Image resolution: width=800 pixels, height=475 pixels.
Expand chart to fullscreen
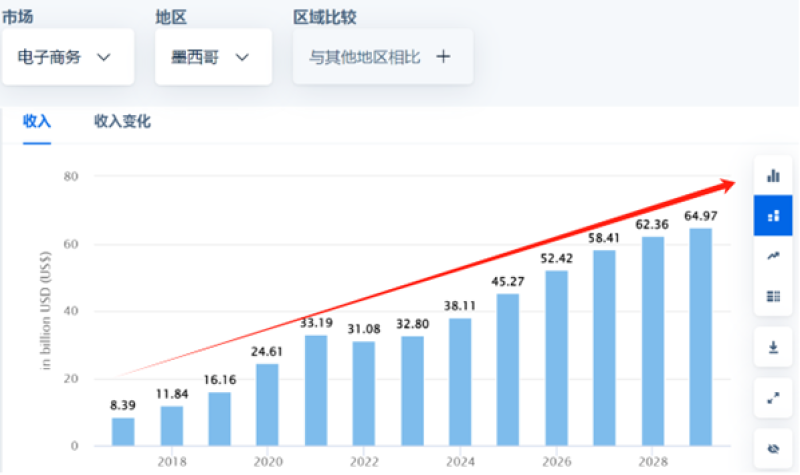pos(772,397)
